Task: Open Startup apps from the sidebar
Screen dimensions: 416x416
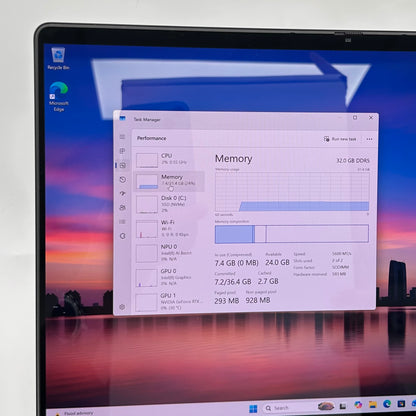Action: pyautogui.click(x=123, y=193)
